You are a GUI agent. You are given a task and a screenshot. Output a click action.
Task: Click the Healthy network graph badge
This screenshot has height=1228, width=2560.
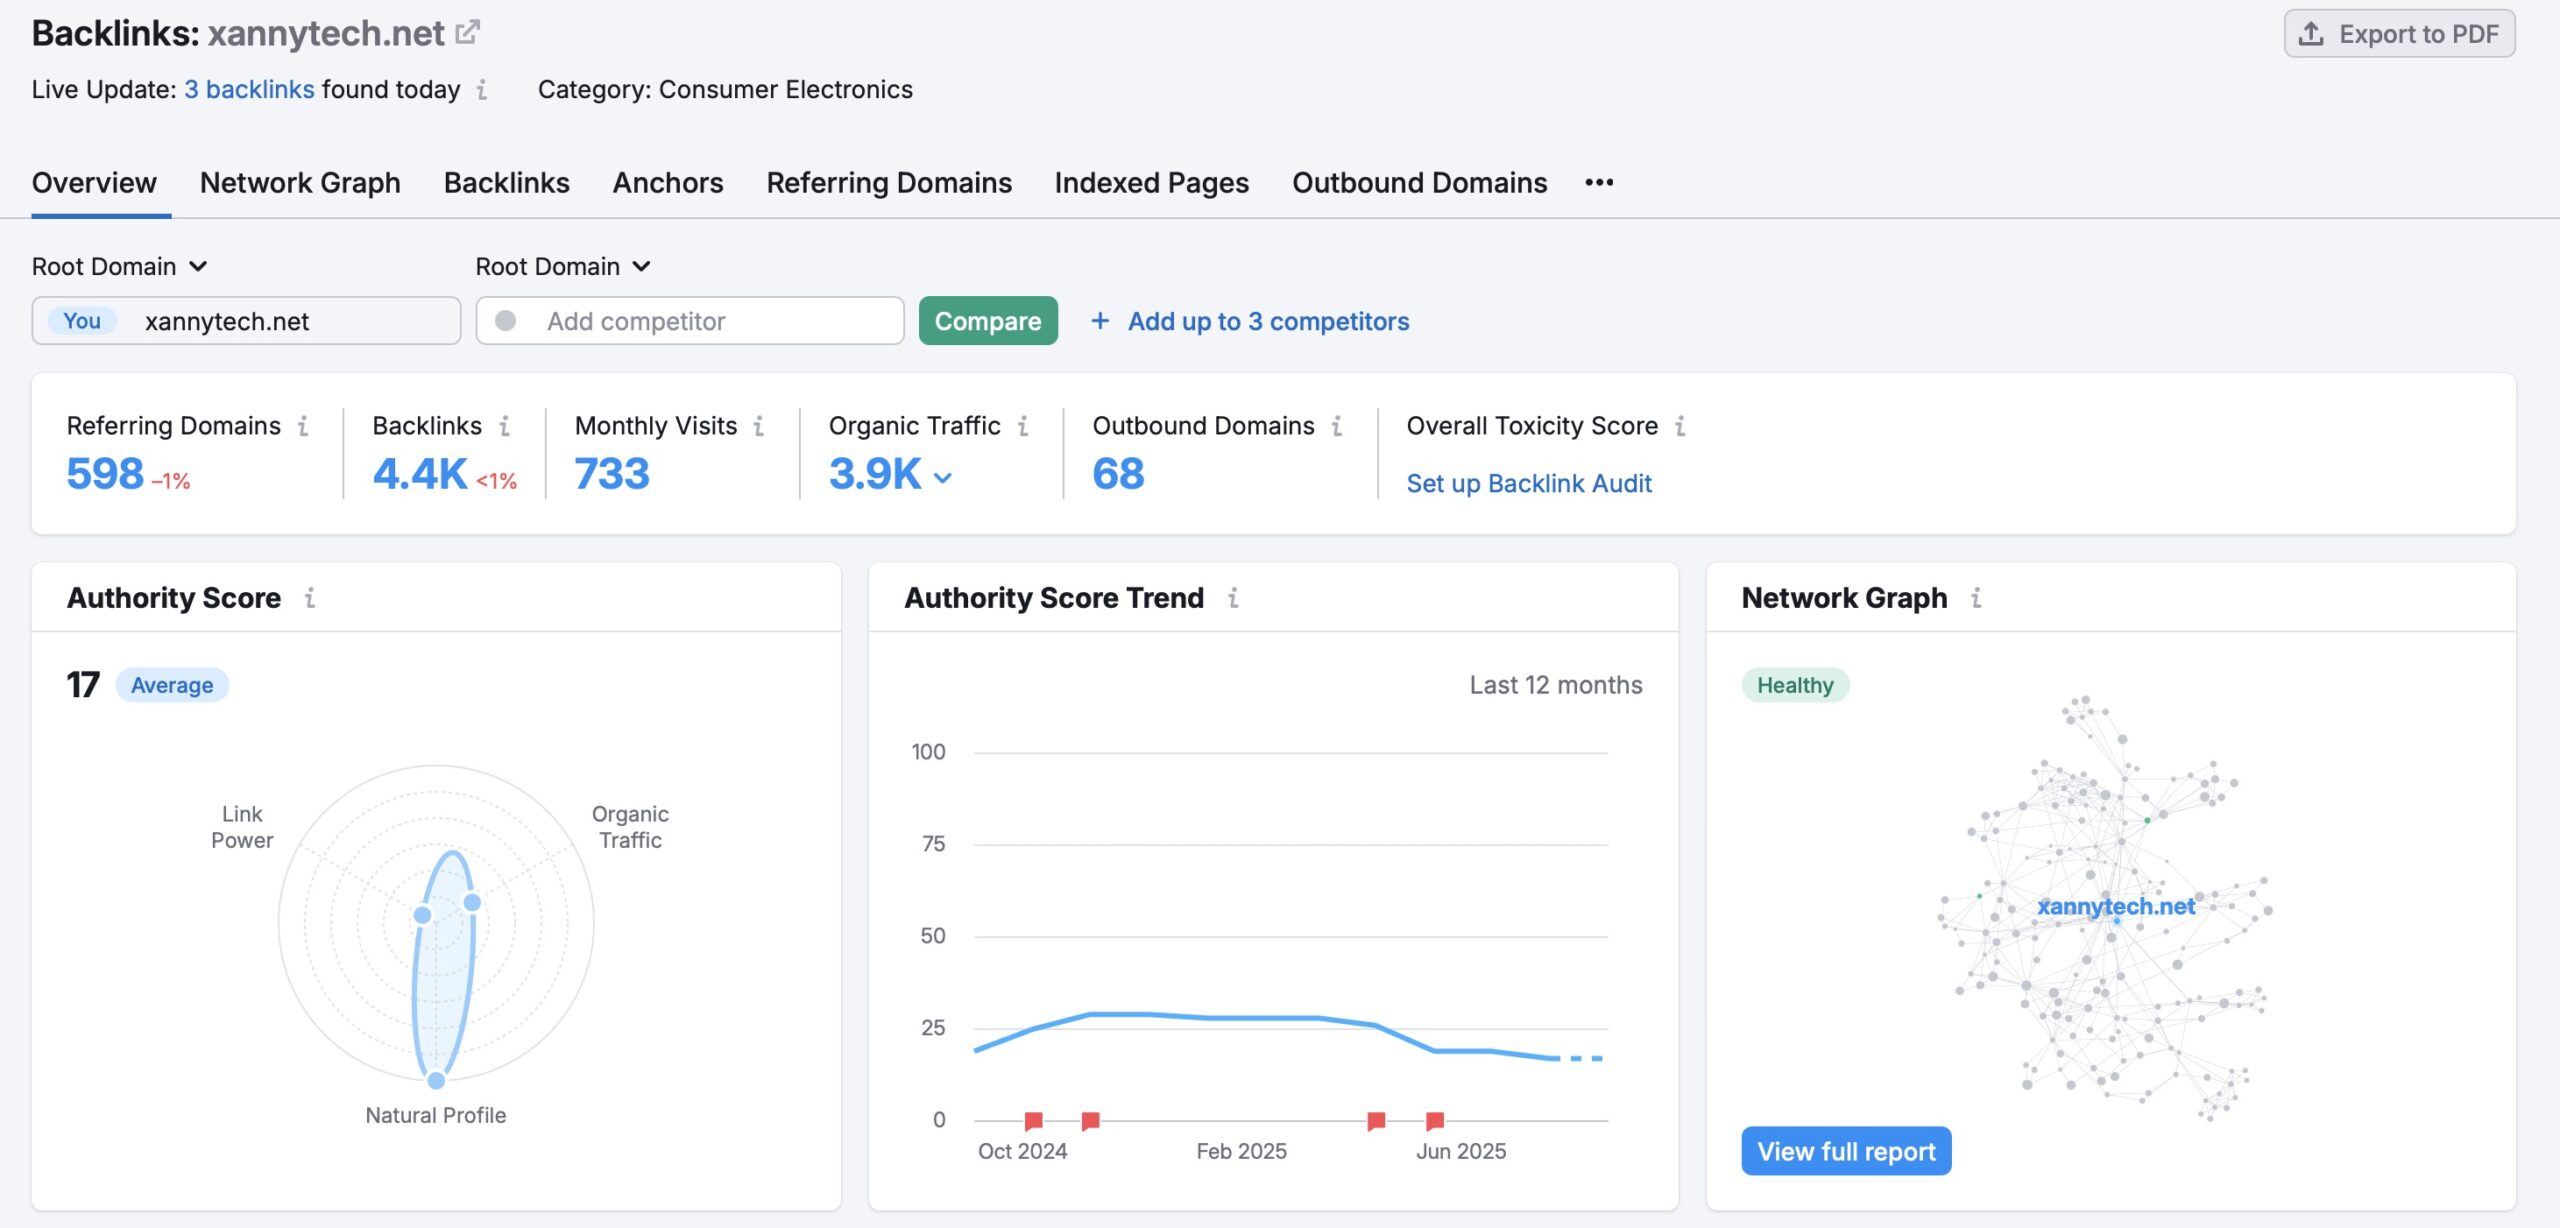[x=1795, y=685]
